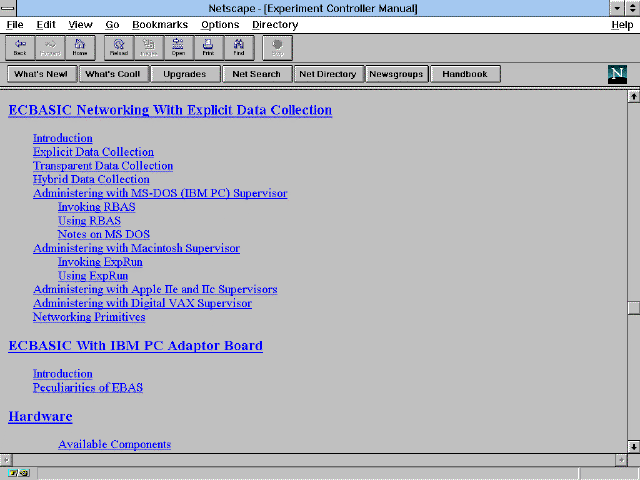Open the Help menu

(x=622, y=25)
